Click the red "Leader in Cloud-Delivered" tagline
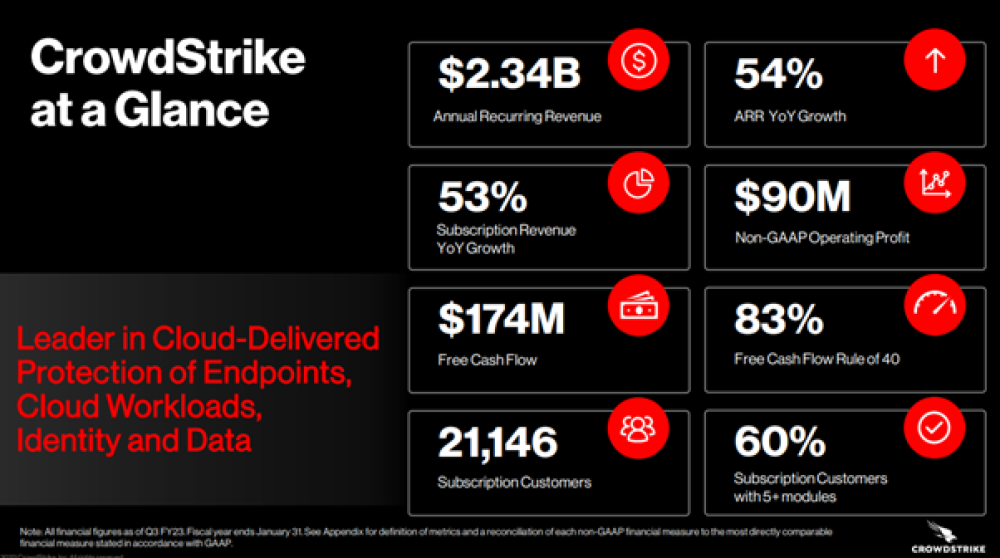Viewport: 1000px width, 558px height. point(198,389)
